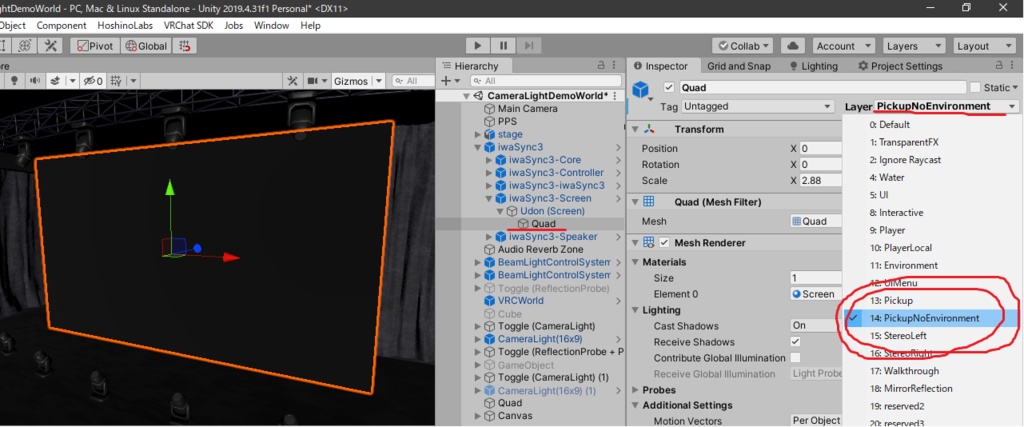This screenshot has width=1024, height=427.
Task: Open iwaSync3-Controller prefab arrow
Action: point(618,172)
